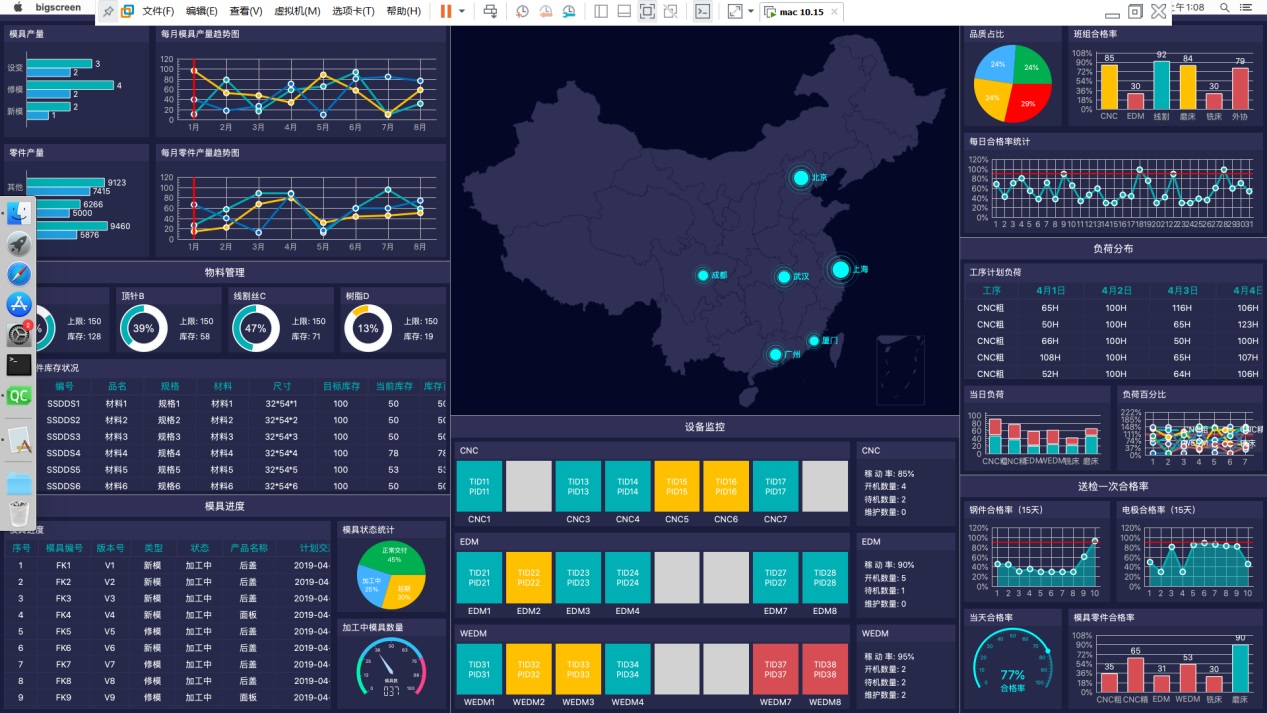Toggle the fullscreen view toolbar icon
This screenshot has width=1267, height=713.
coord(647,11)
